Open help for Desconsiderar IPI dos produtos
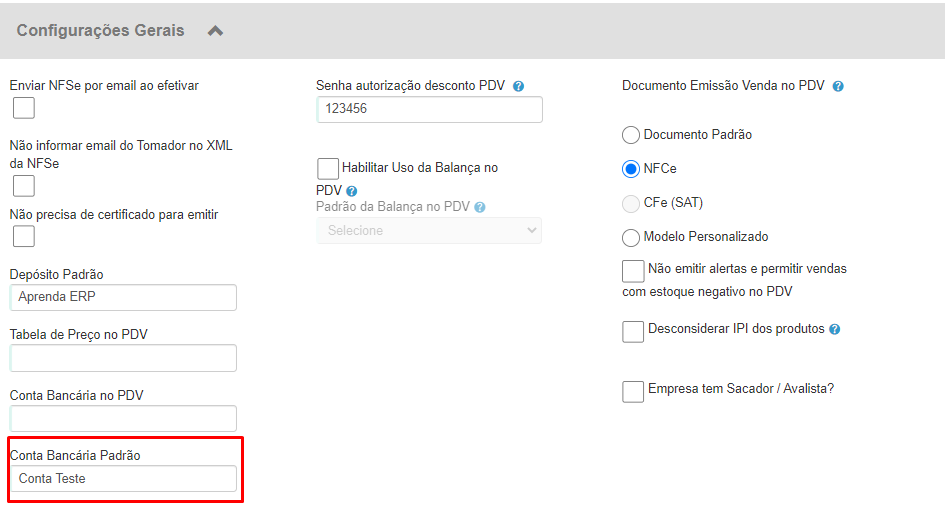The height and width of the screenshot is (511, 945). pyautogui.click(x=835, y=329)
